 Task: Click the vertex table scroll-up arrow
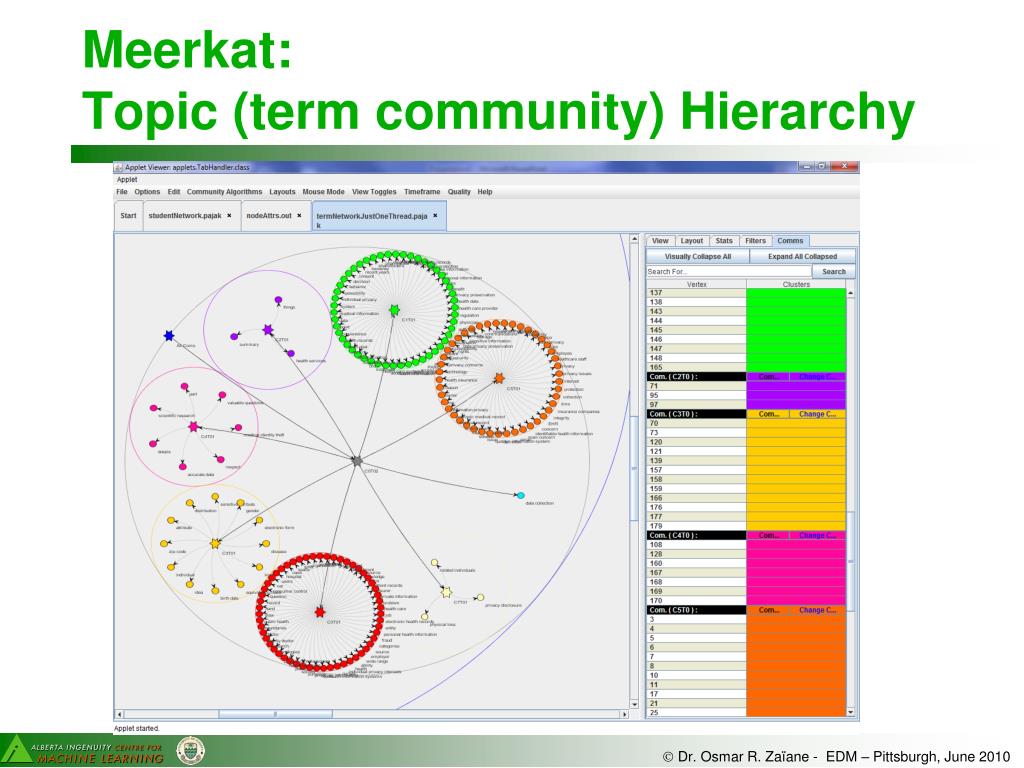click(850, 293)
